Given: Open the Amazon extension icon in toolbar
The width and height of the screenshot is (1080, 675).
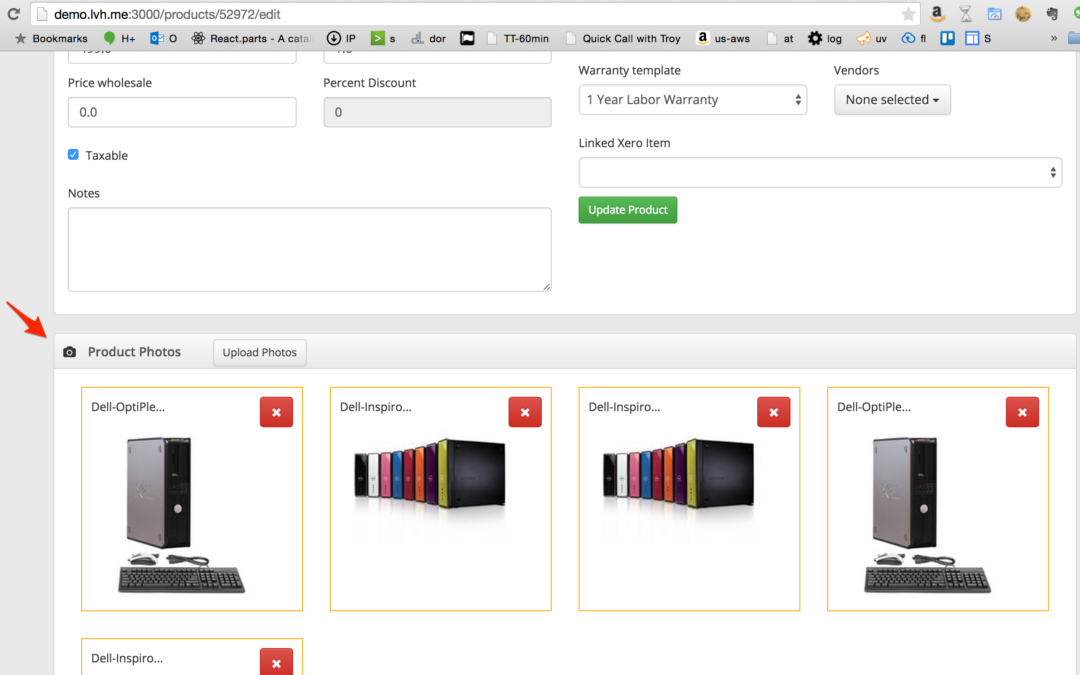Looking at the screenshot, I should pyautogui.click(x=937, y=13).
